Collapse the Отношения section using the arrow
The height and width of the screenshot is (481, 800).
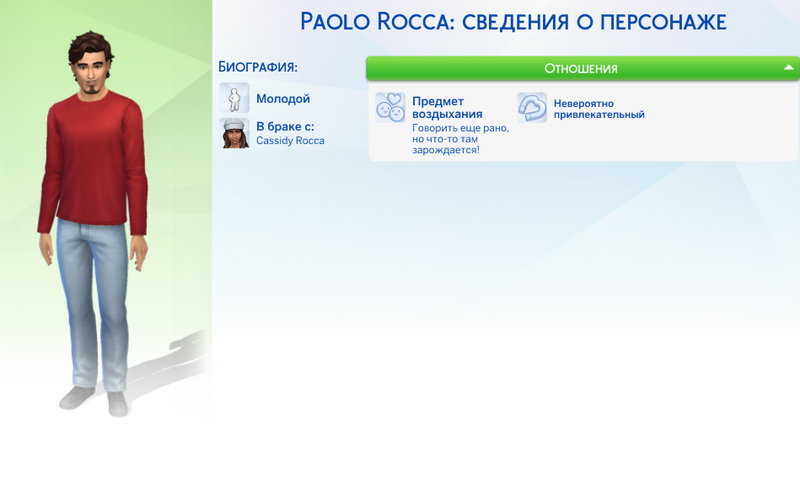click(x=789, y=68)
